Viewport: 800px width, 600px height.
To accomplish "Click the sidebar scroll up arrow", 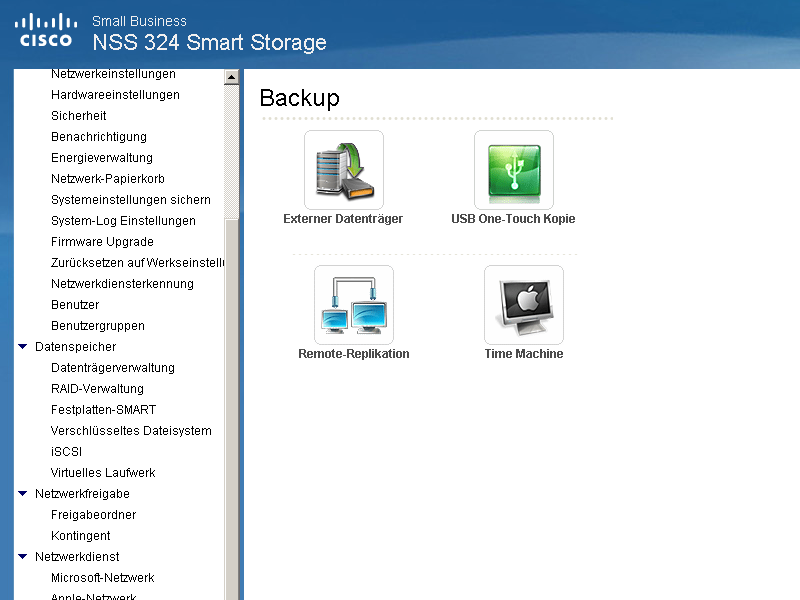I will point(231,77).
